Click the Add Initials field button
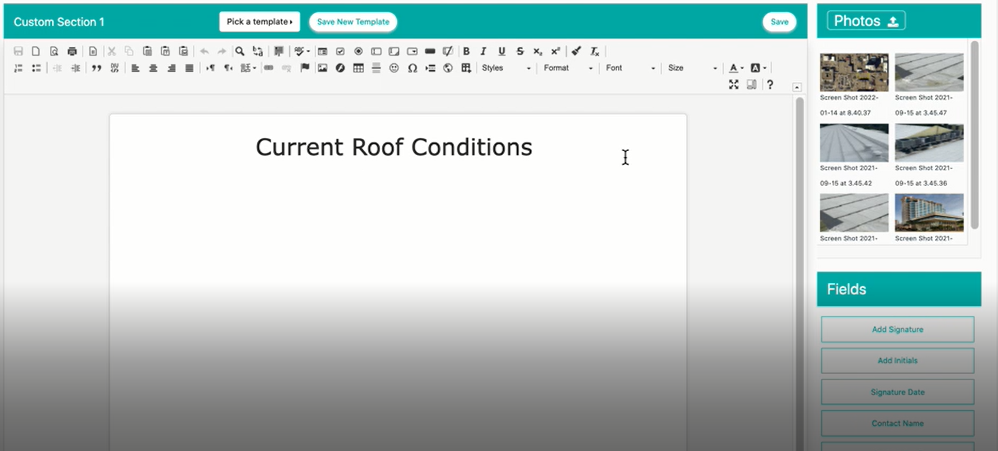The height and width of the screenshot is (451, 998). [897, 361]
